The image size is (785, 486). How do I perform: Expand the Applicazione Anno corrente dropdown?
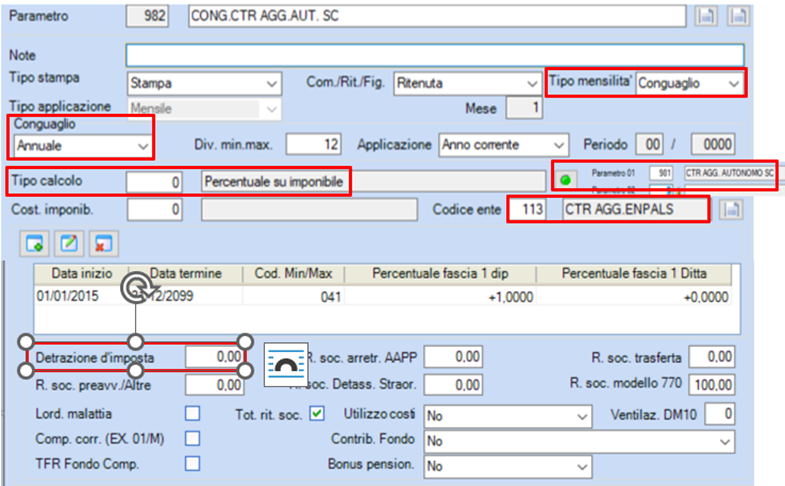(x=504, y=145)
